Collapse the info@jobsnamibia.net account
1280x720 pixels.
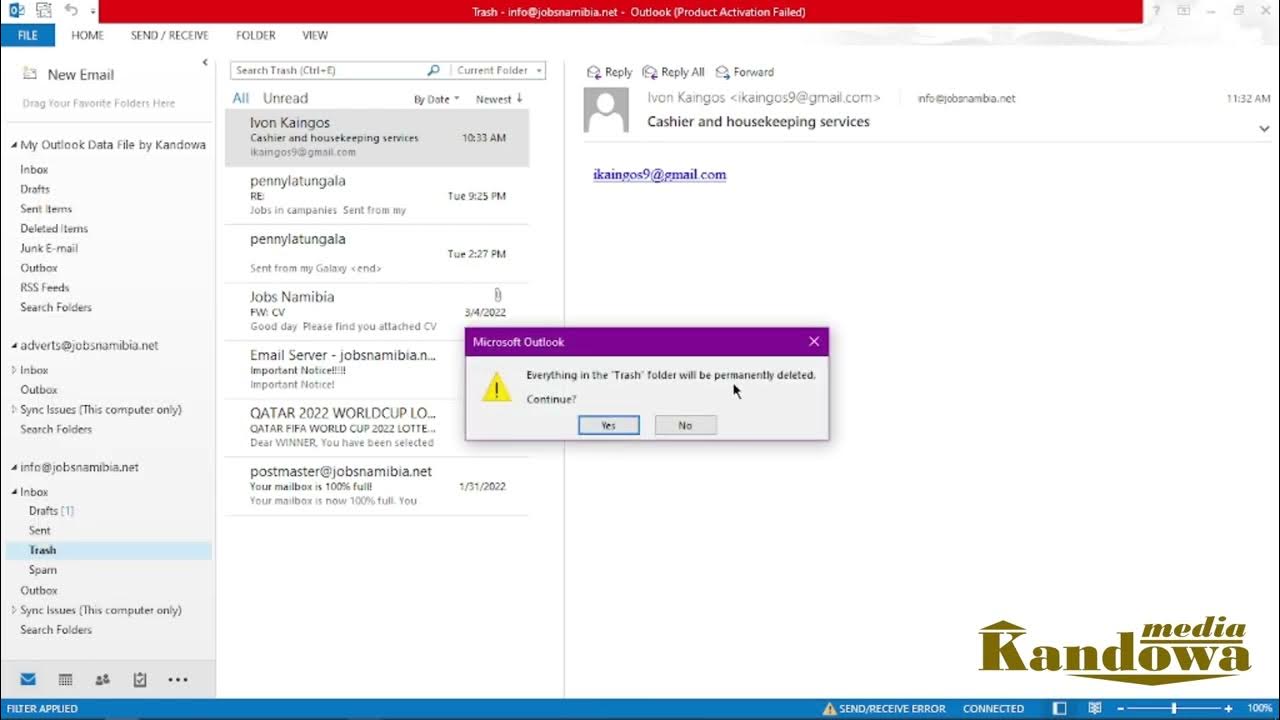pos(14,468)
